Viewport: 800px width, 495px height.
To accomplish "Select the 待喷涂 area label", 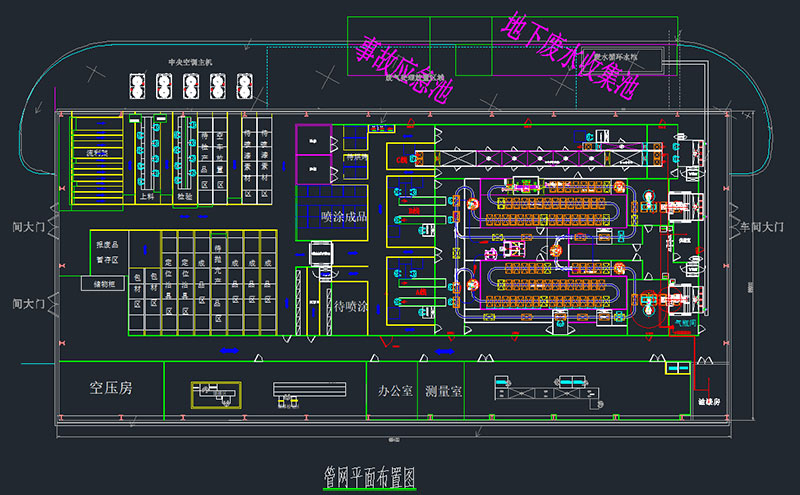I will (352, 308).
